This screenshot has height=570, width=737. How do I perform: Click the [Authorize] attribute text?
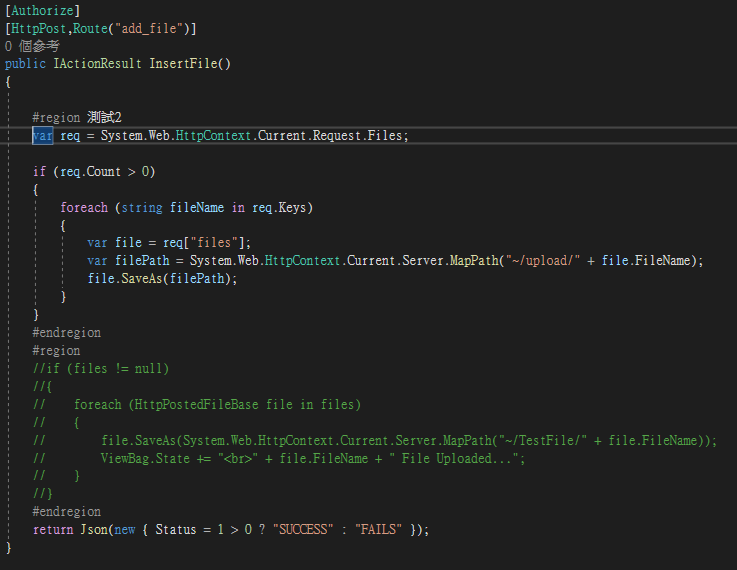pos(42,10)
